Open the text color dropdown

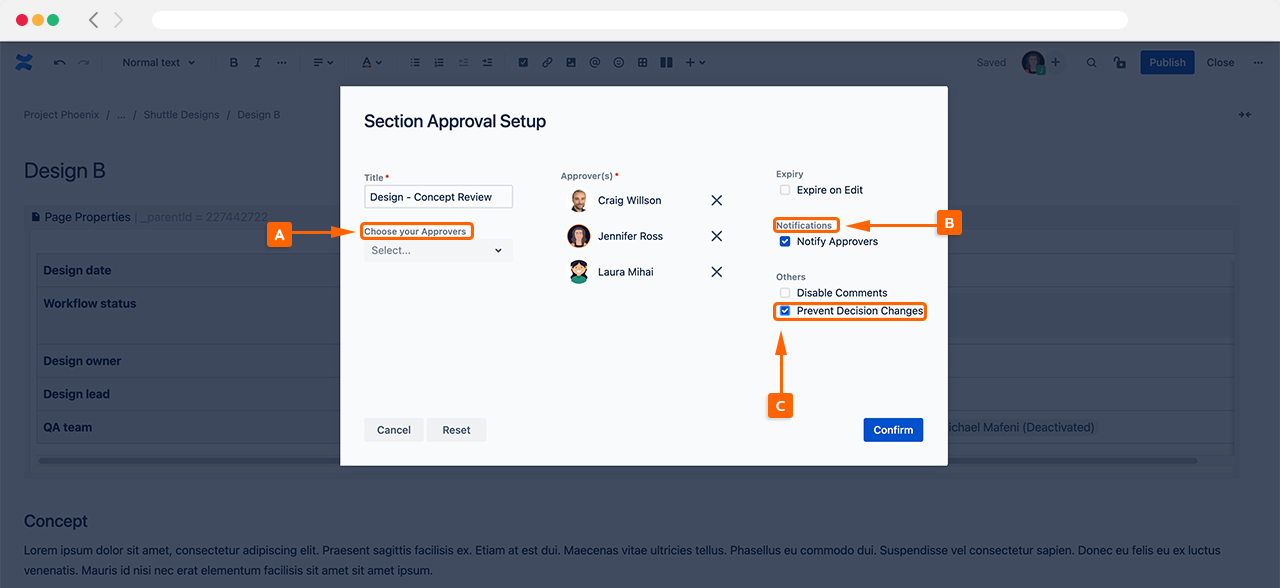(371, 62)
